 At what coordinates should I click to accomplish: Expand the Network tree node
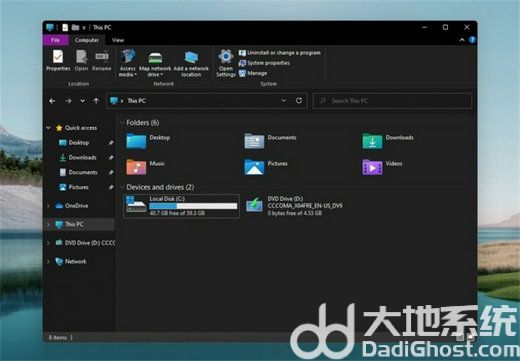[49, 261]
